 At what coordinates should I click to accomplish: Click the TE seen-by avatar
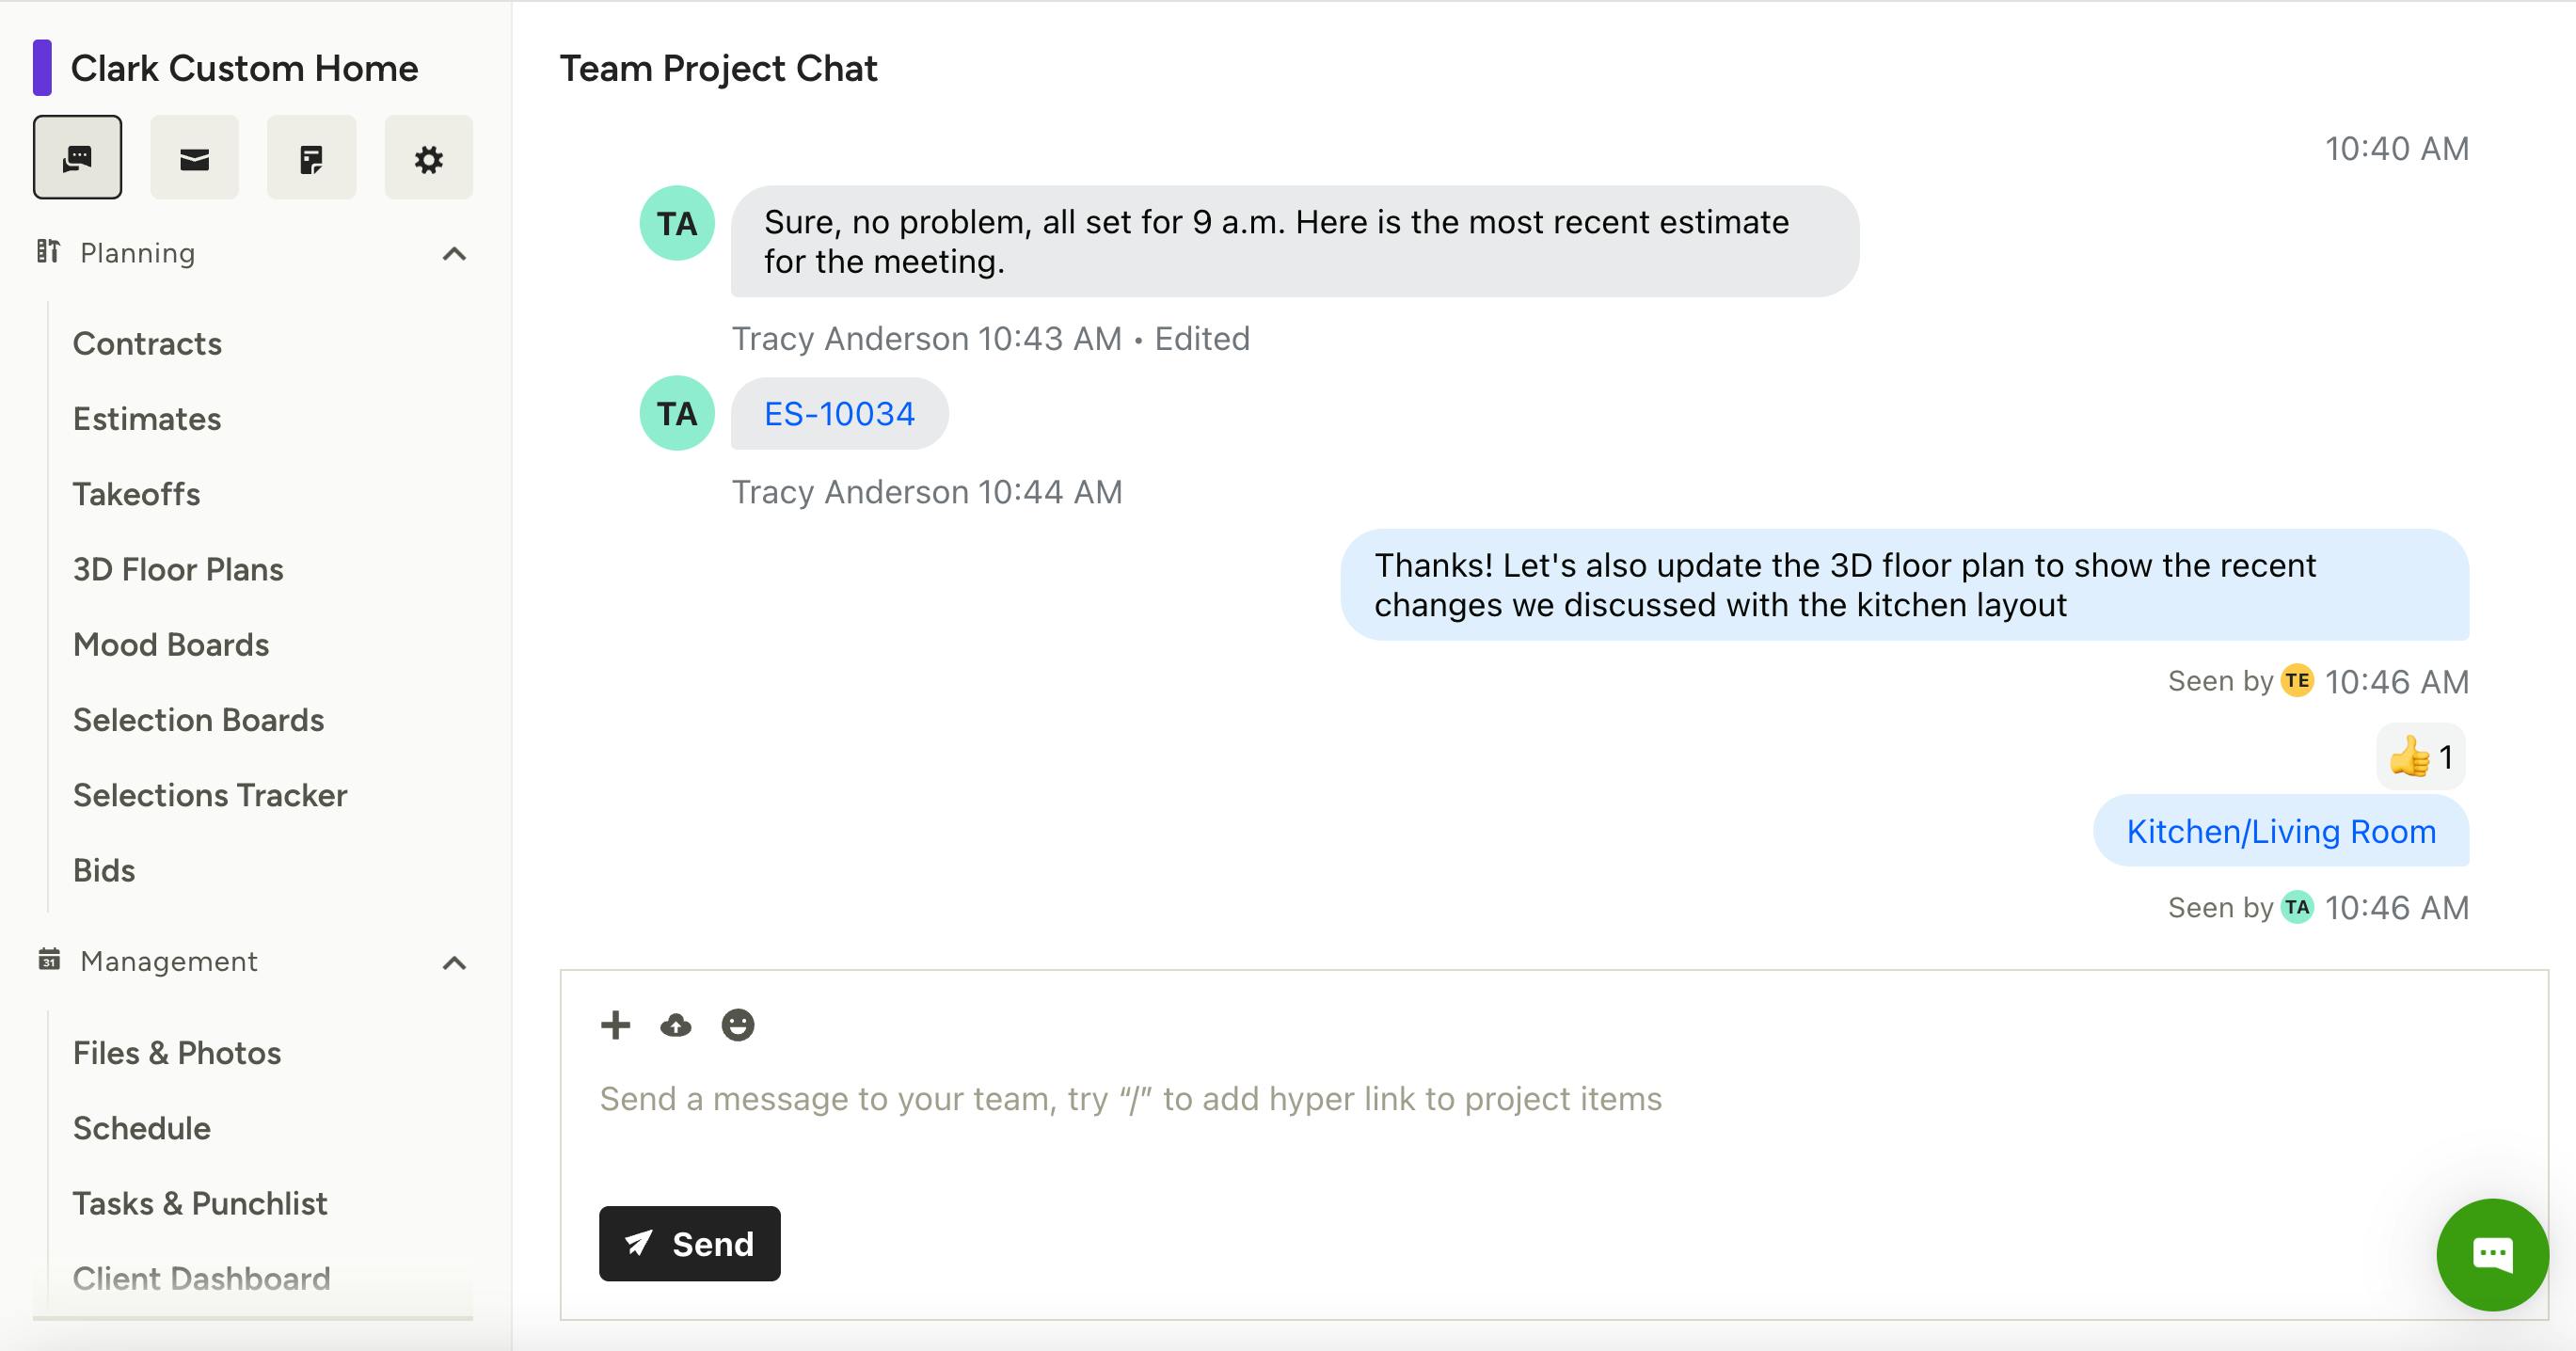pos(2296,681)
